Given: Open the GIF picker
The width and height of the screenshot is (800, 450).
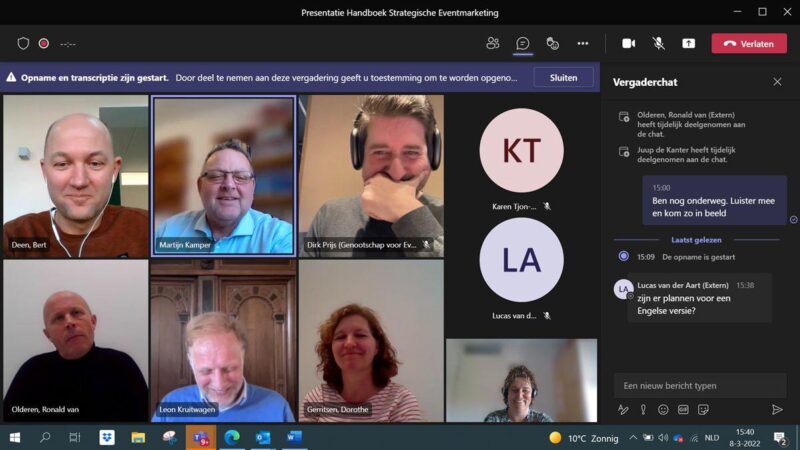Looking at the screenshot, I should click(683, 409).
